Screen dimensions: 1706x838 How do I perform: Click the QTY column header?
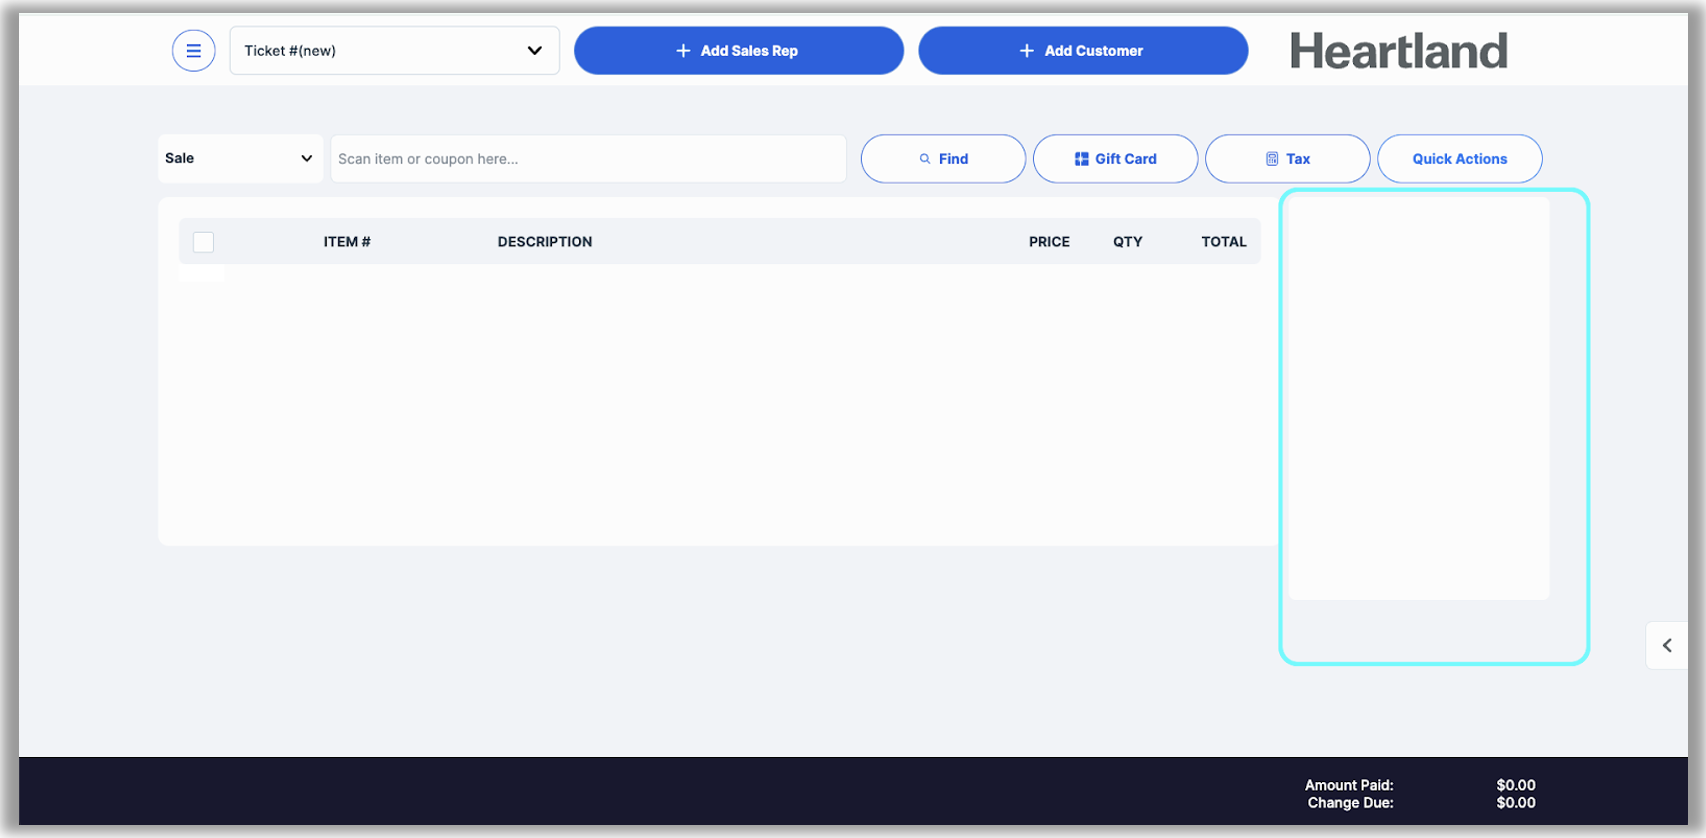point(1127,242)
